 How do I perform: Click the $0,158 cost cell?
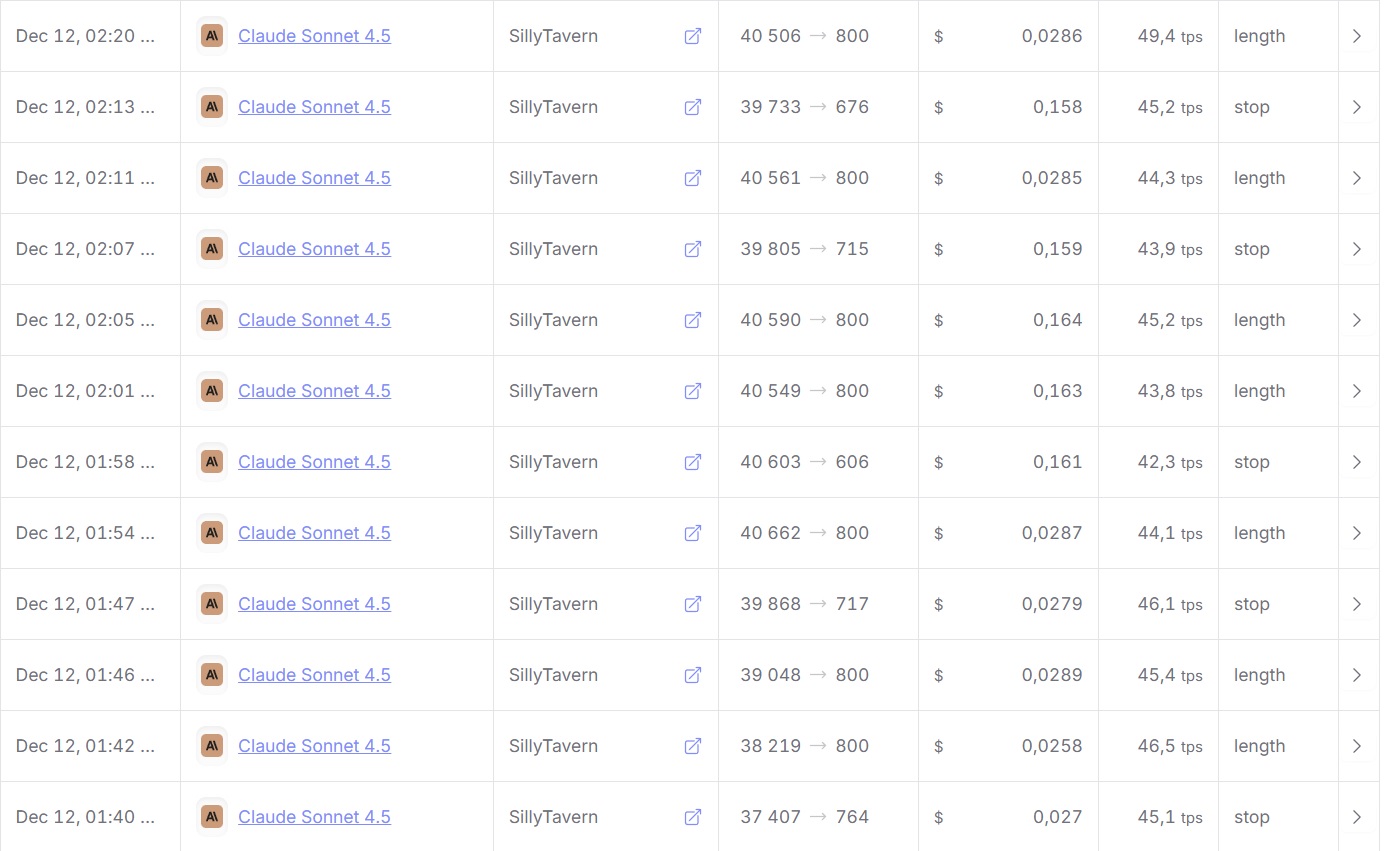(x=1057, y=107)
